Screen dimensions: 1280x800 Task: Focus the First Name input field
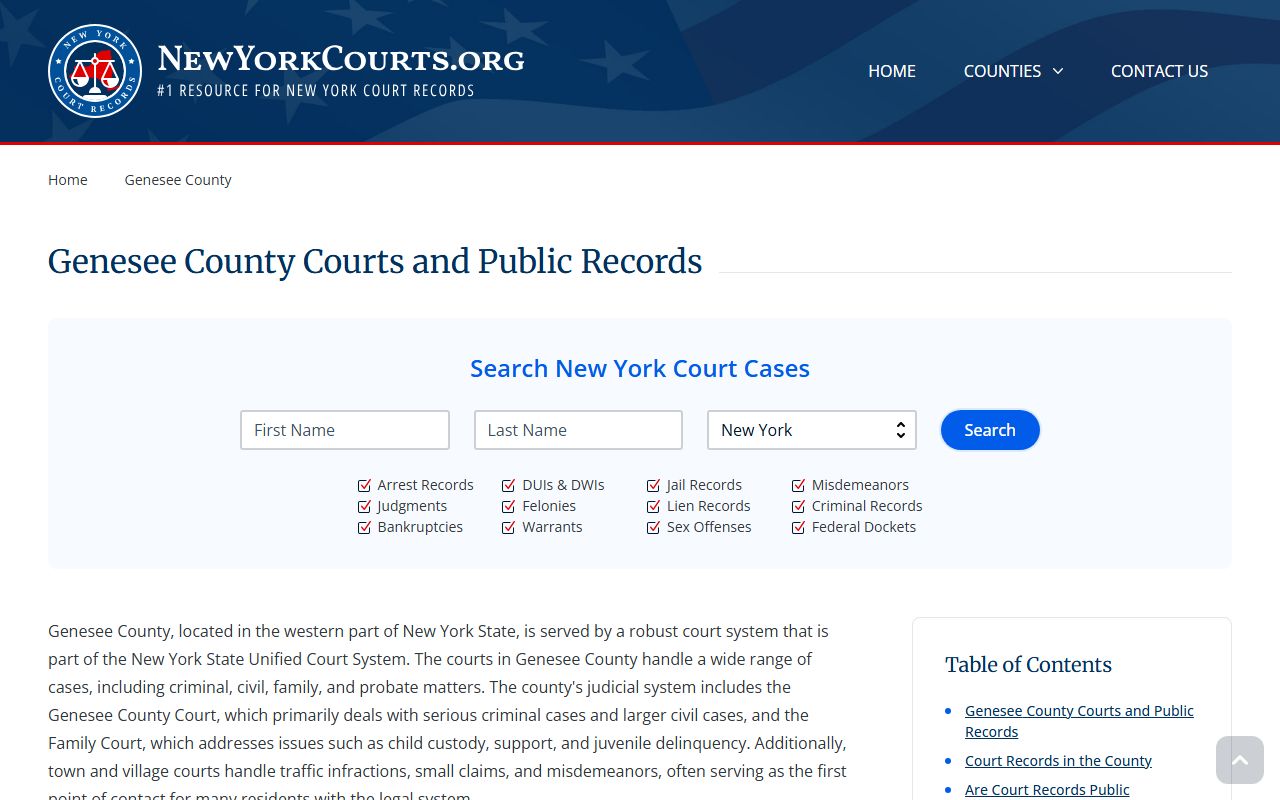click(345, 430)
